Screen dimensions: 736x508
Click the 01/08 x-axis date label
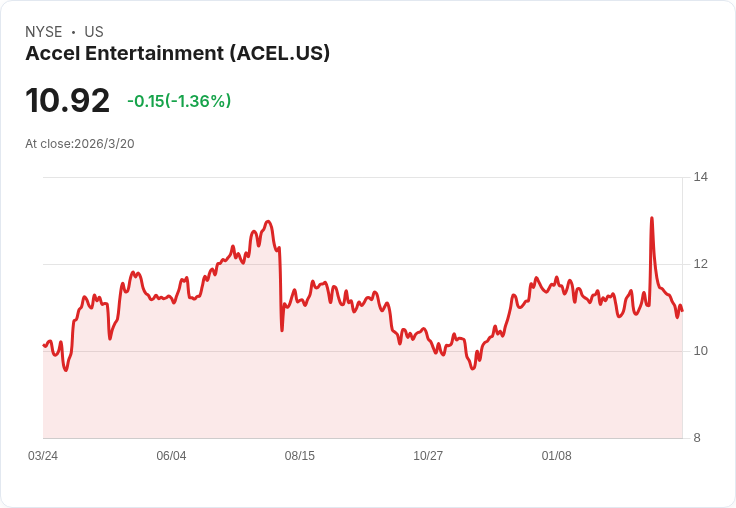click(x=556, y=455)
